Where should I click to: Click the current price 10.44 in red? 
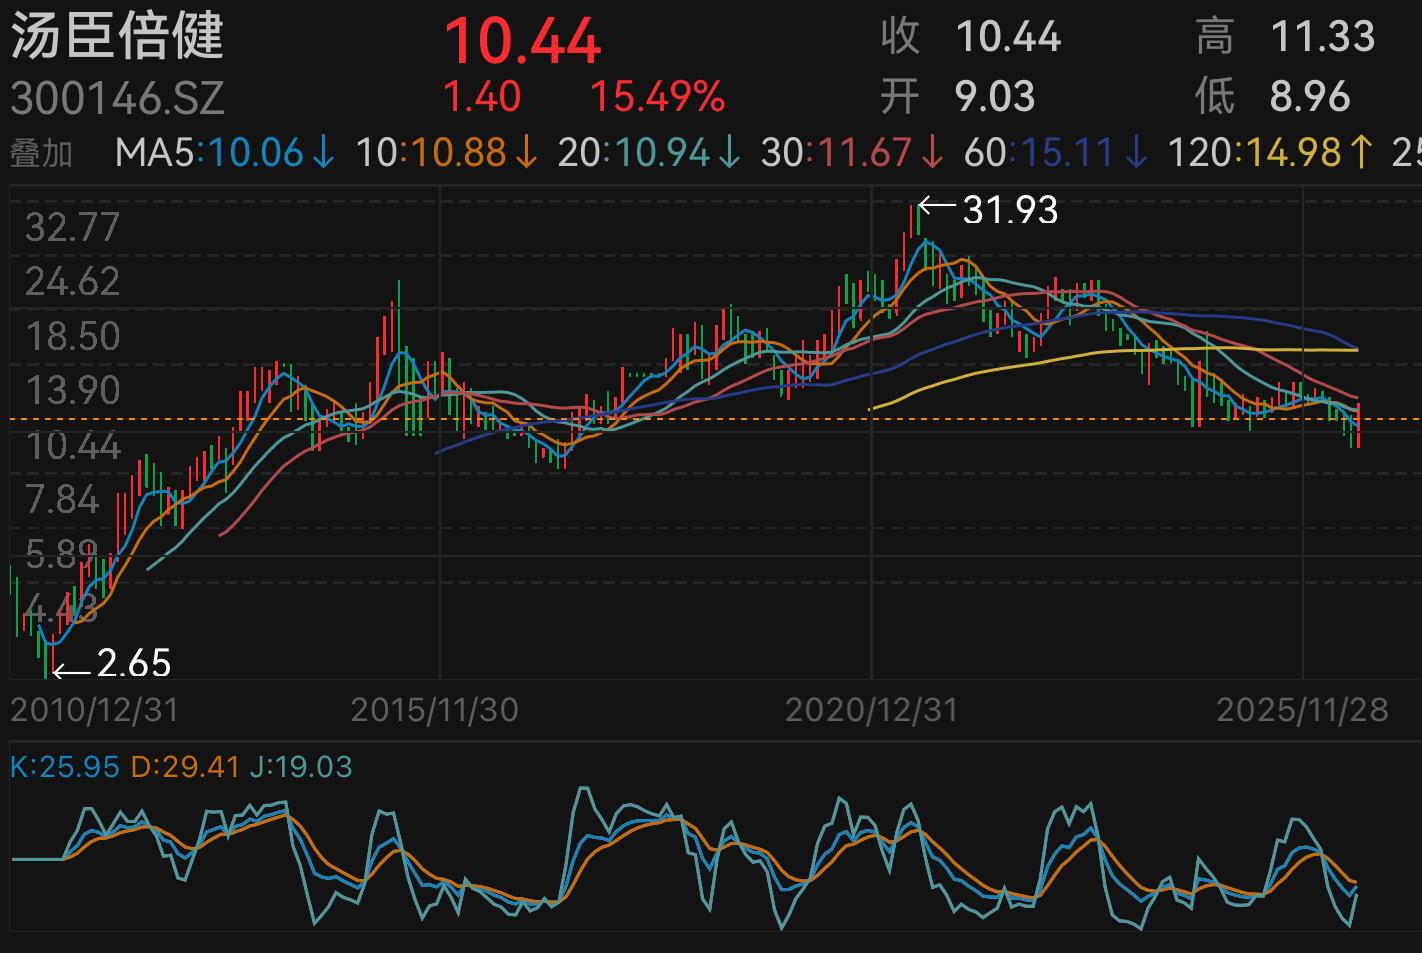522,42
